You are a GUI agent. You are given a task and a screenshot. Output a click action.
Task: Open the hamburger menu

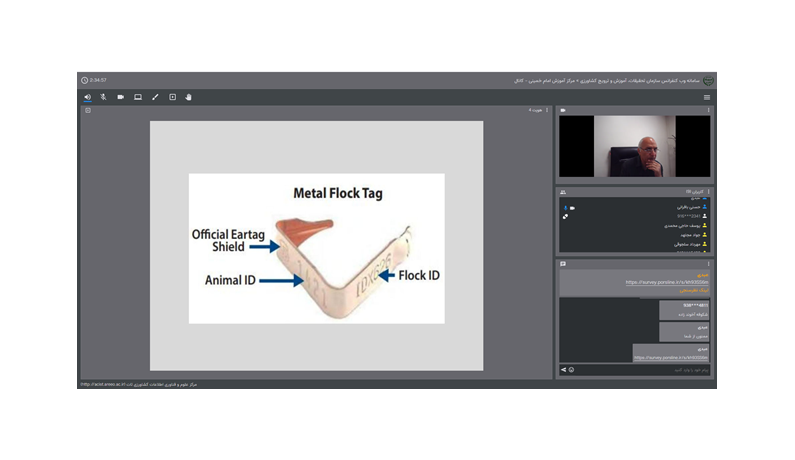pos(707,97)
